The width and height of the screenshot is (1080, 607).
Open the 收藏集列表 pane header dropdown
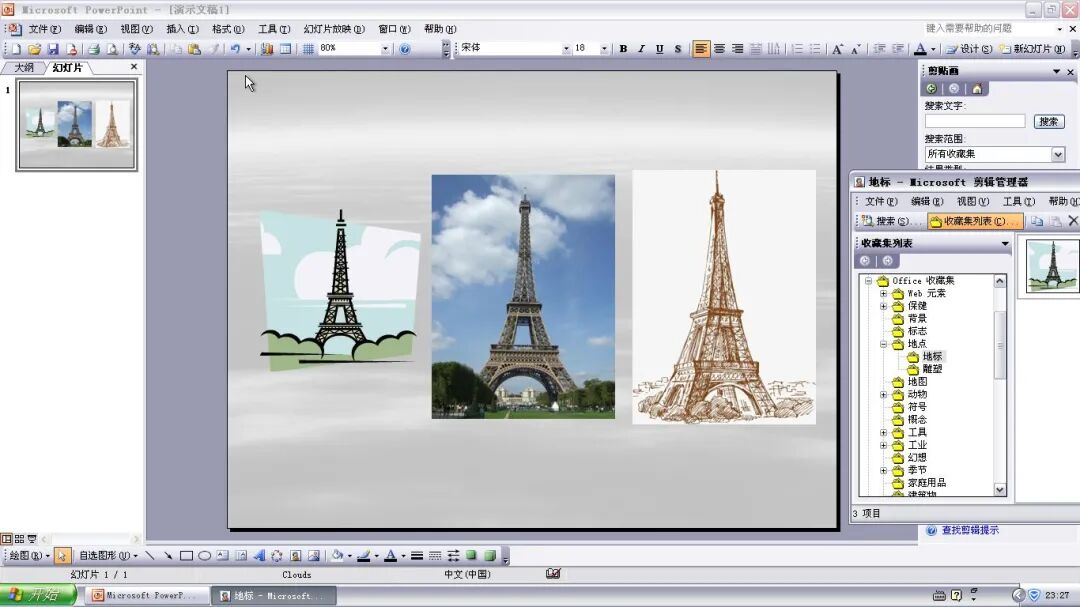click(x=1005, y=243)
